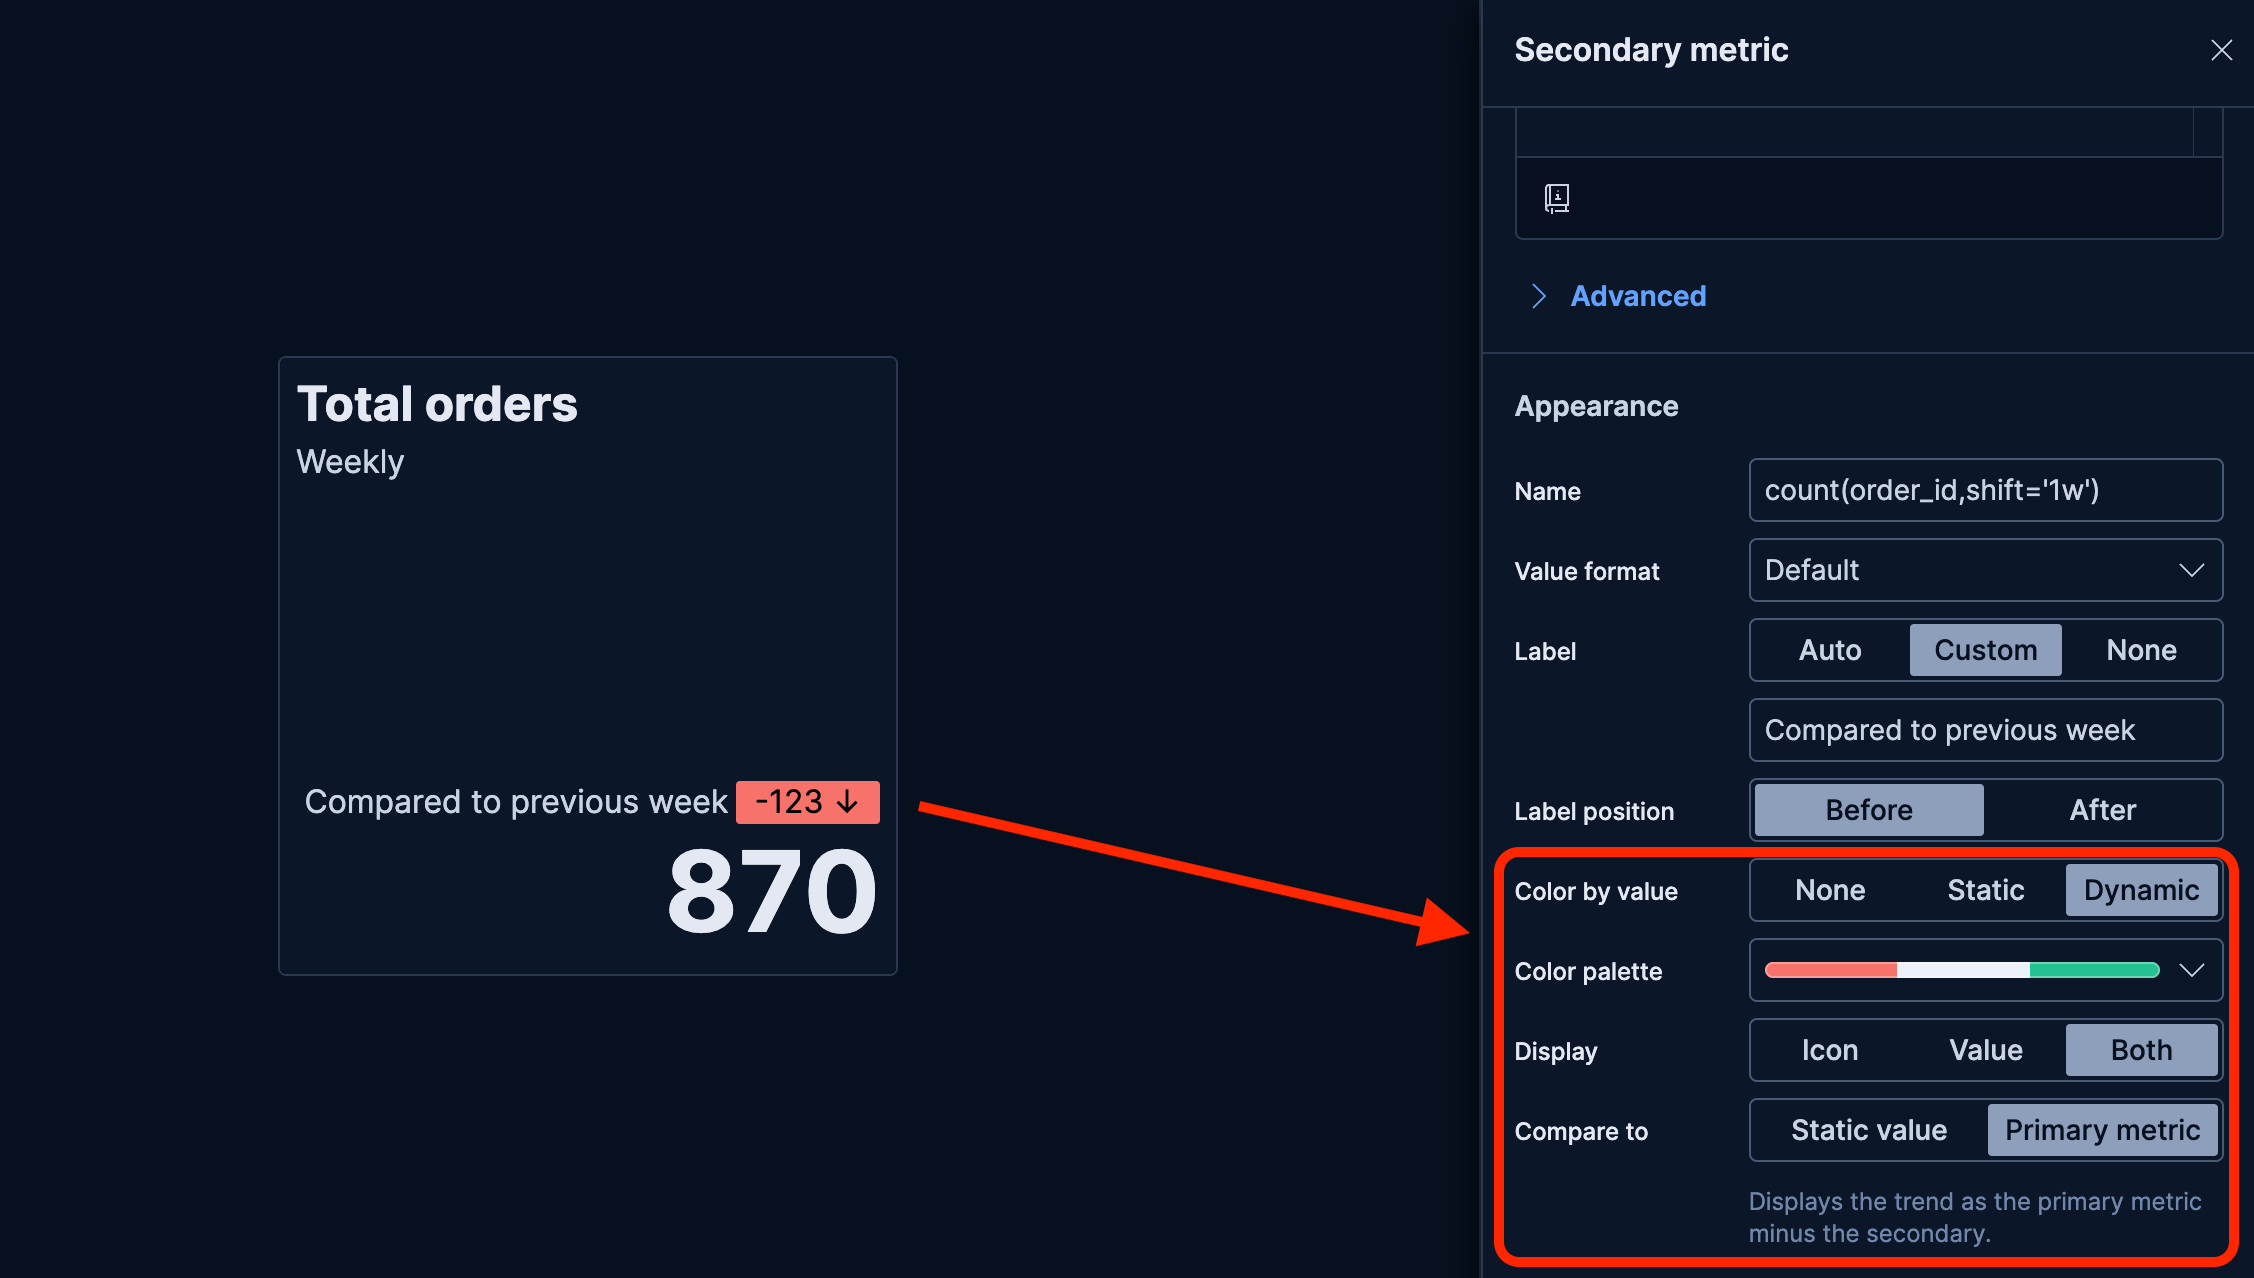Image resolution: width=2254 pixels, height=1278 pixels.
Task: Edit the Compared to previous week label field
Action: (1985, 730)
